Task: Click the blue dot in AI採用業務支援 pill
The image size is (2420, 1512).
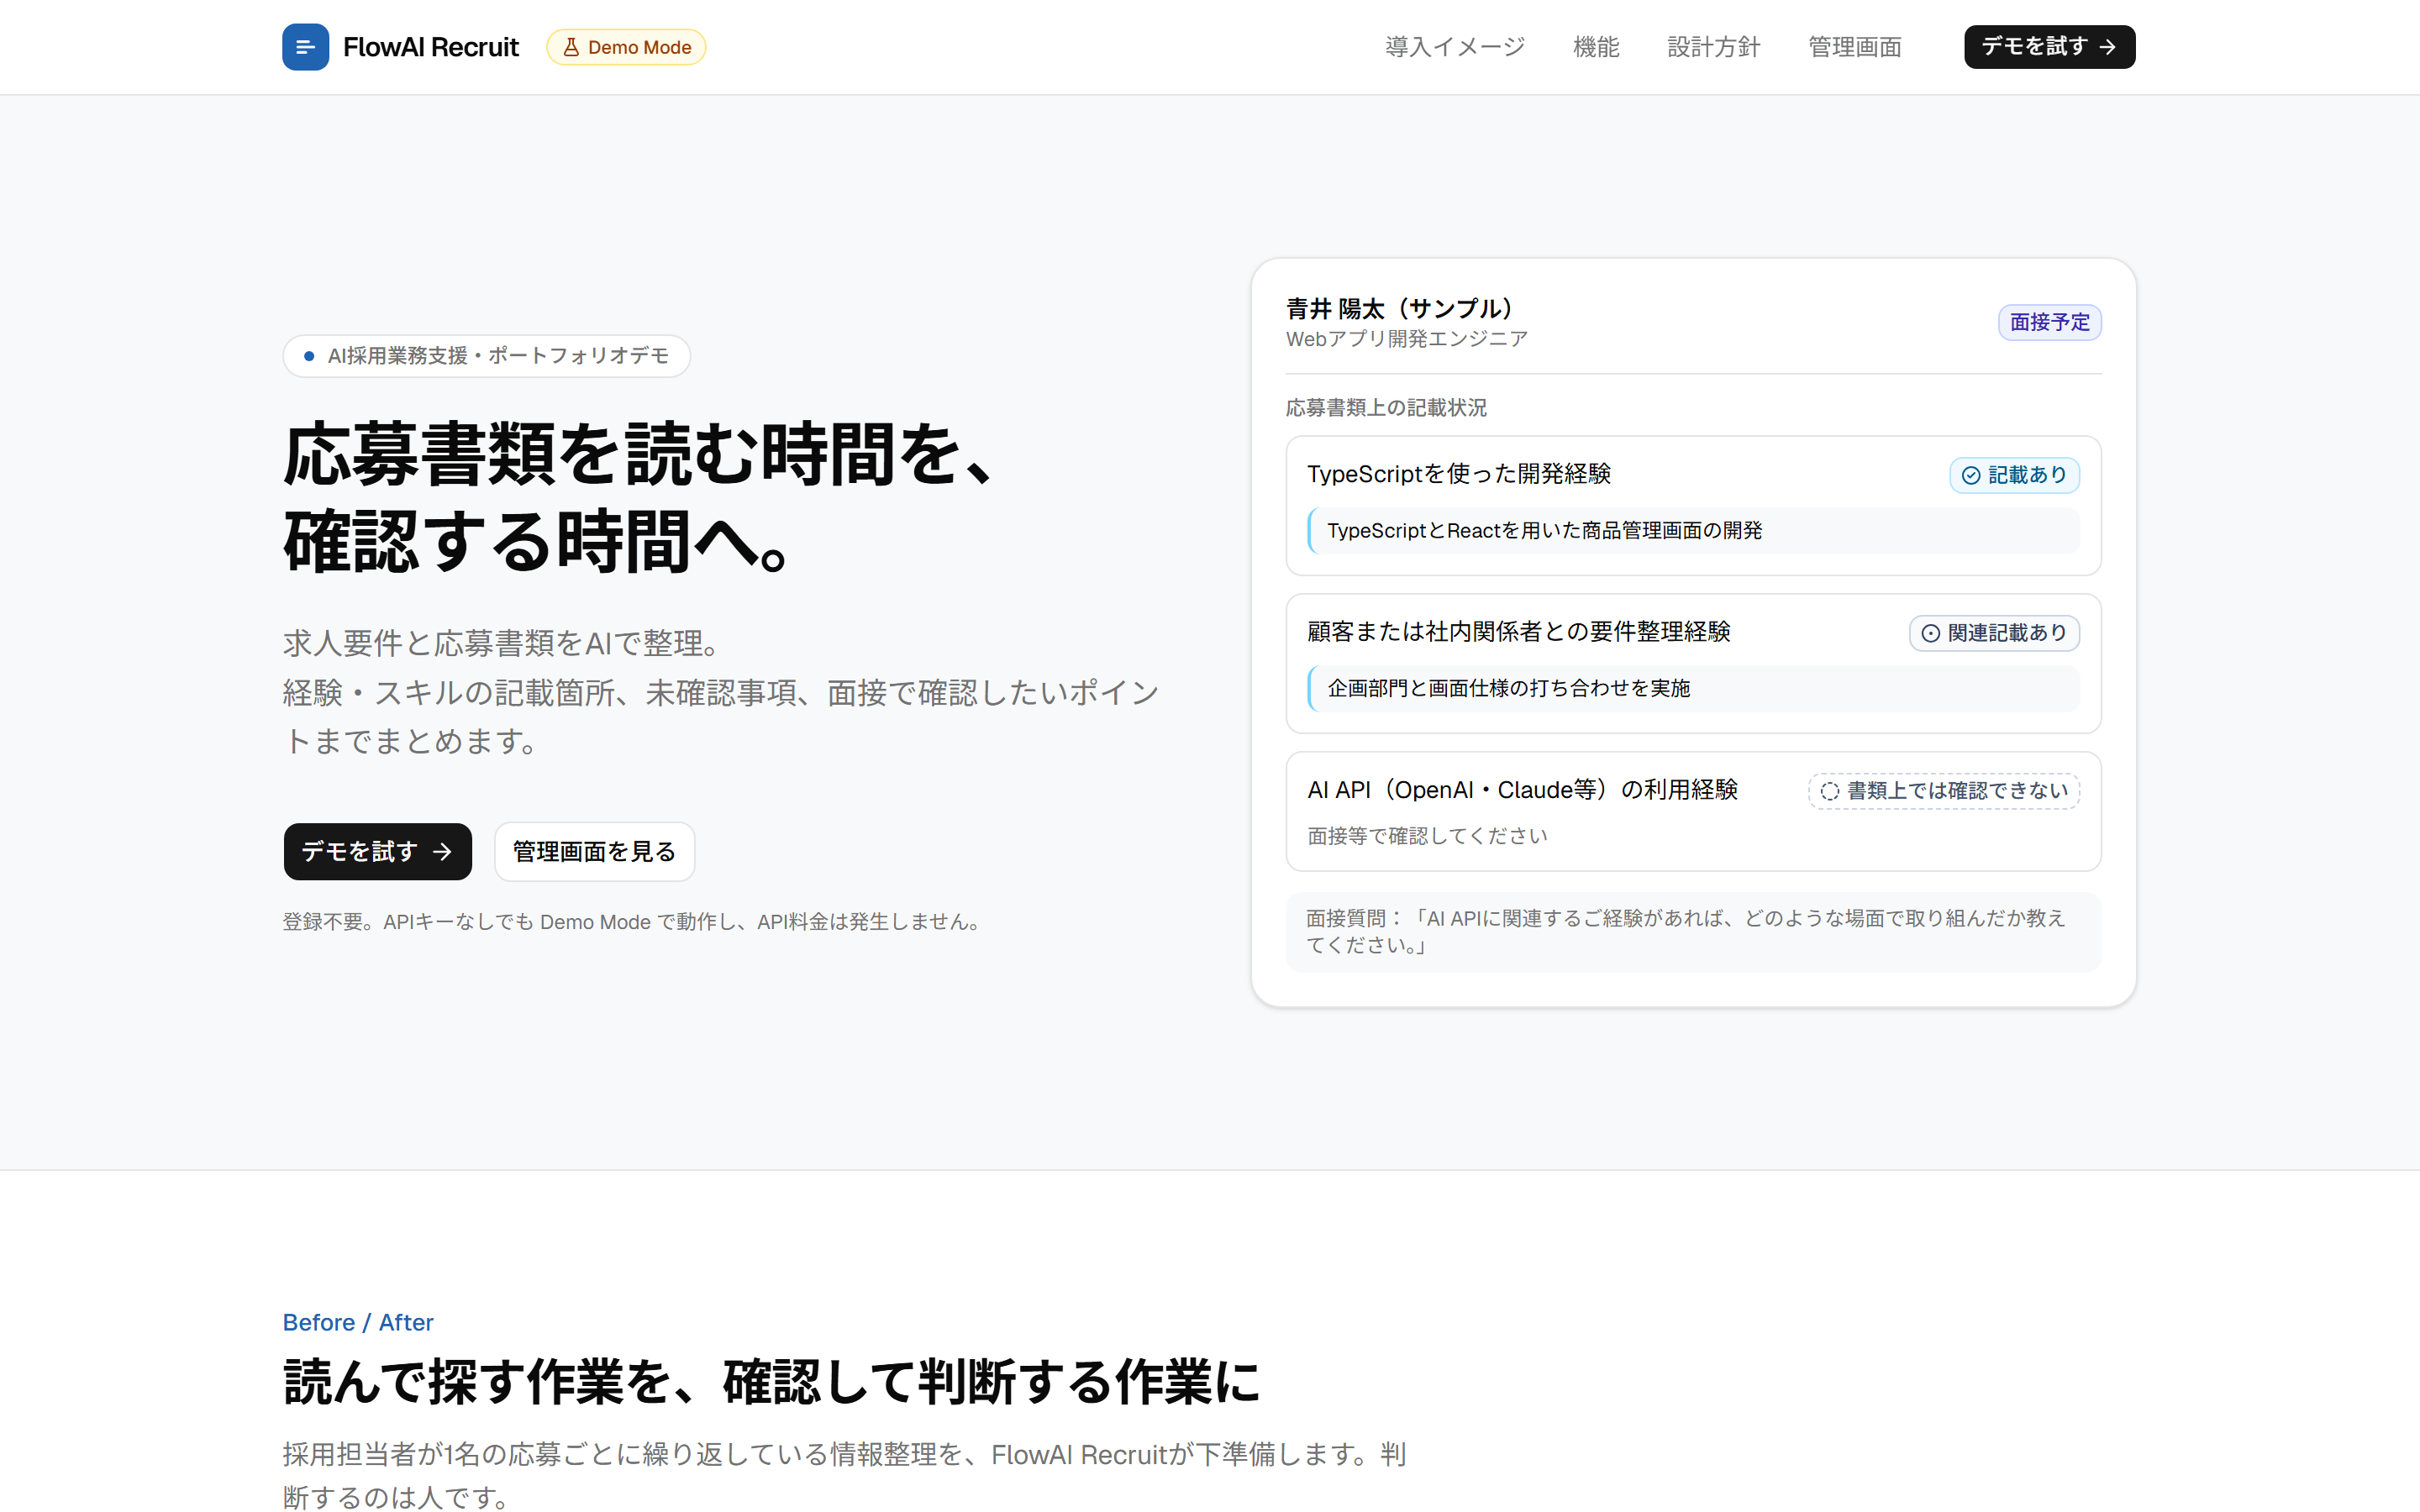Action: [309, 356]
